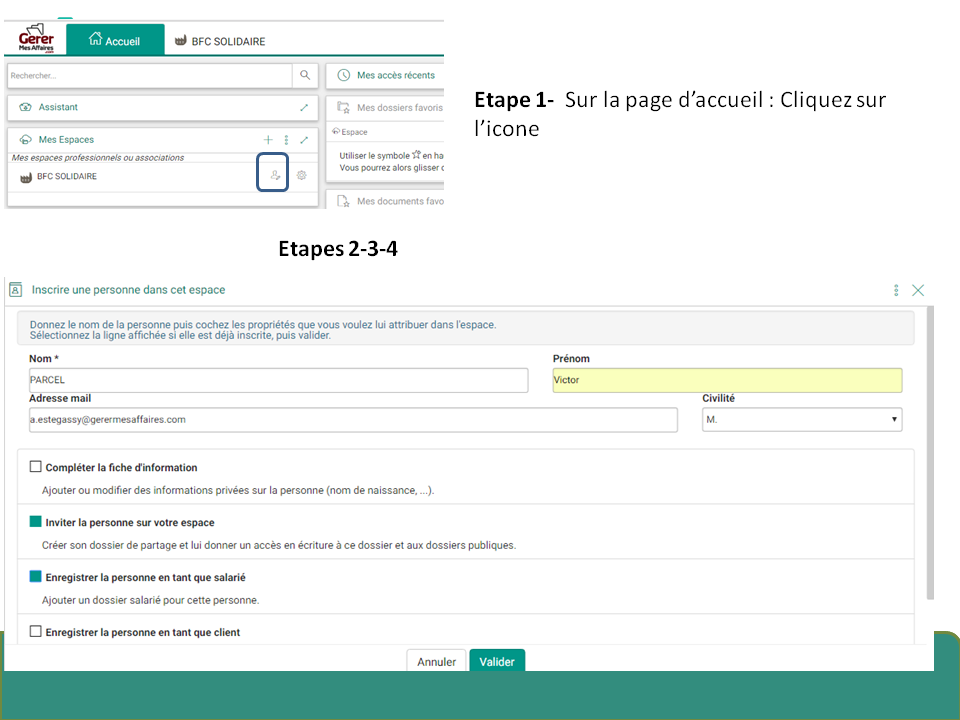Image resolution: width=960 pixels, height=720 pixels.
Task: Click the contact card icon in dialog header
Action: (x=16, y=290)
